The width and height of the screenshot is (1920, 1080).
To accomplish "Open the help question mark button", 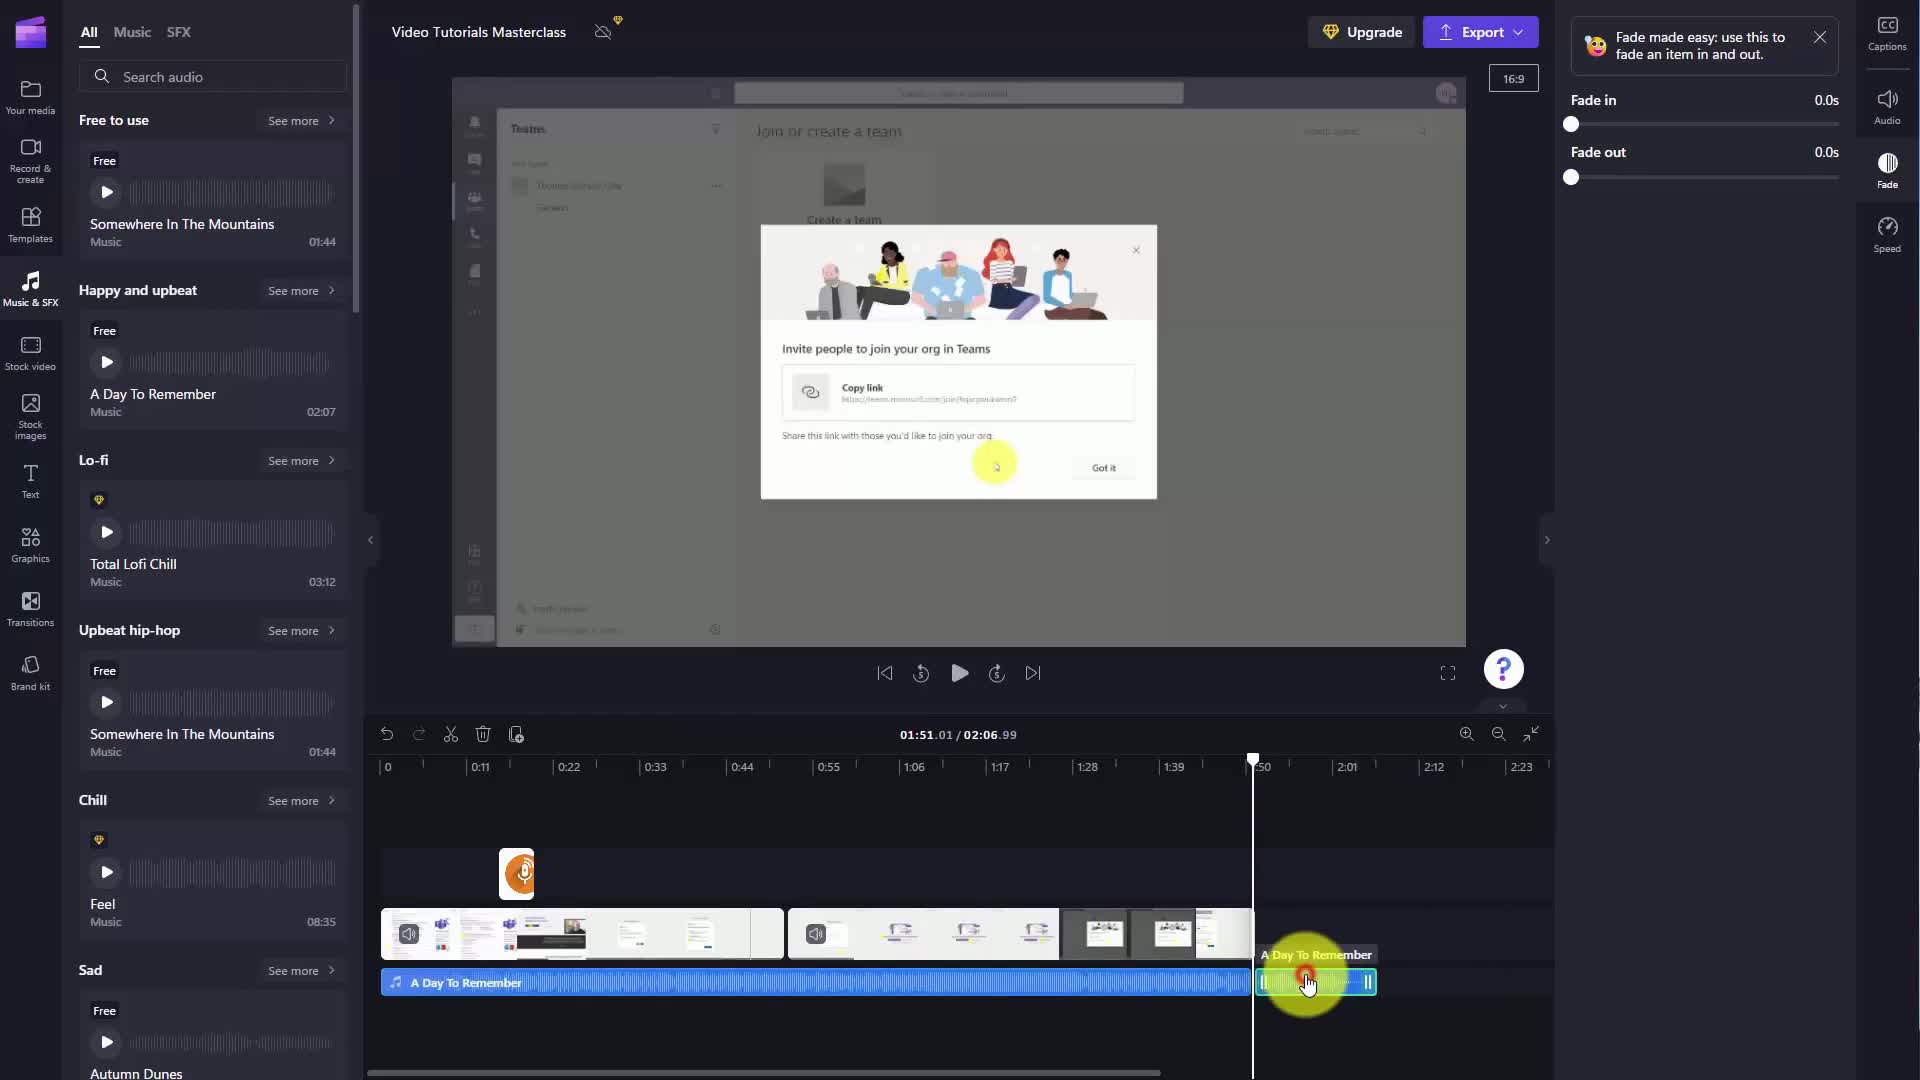I will pyautogui.click(x=1503, y=669).
